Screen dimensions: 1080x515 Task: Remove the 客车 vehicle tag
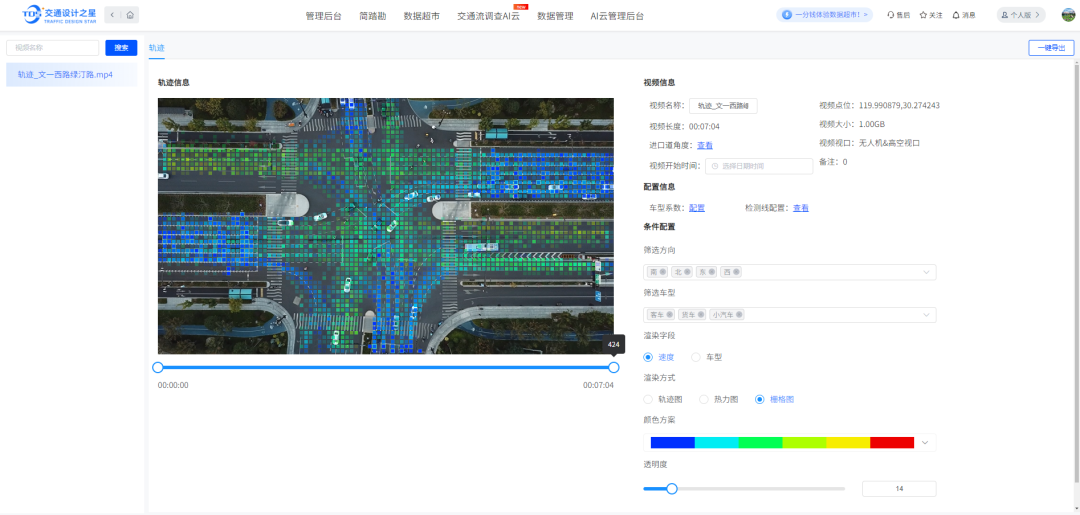pos(671,315)
